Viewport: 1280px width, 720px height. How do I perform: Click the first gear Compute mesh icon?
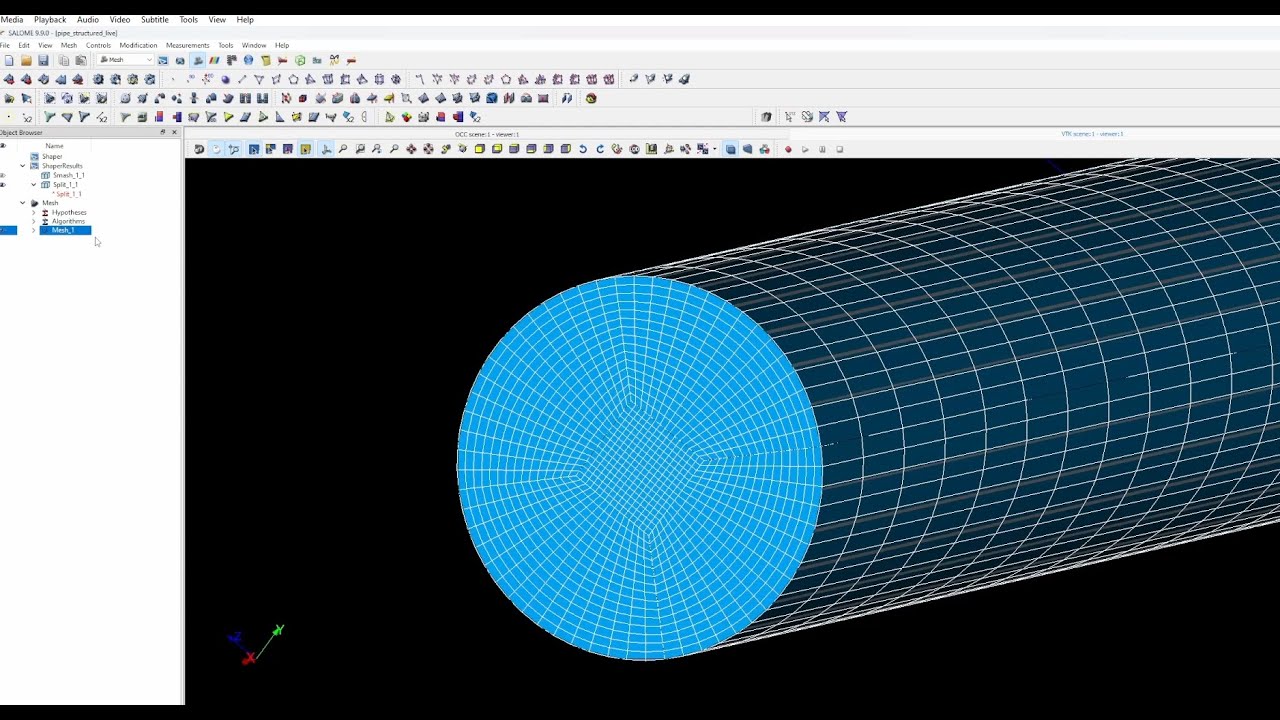point(98,79)
